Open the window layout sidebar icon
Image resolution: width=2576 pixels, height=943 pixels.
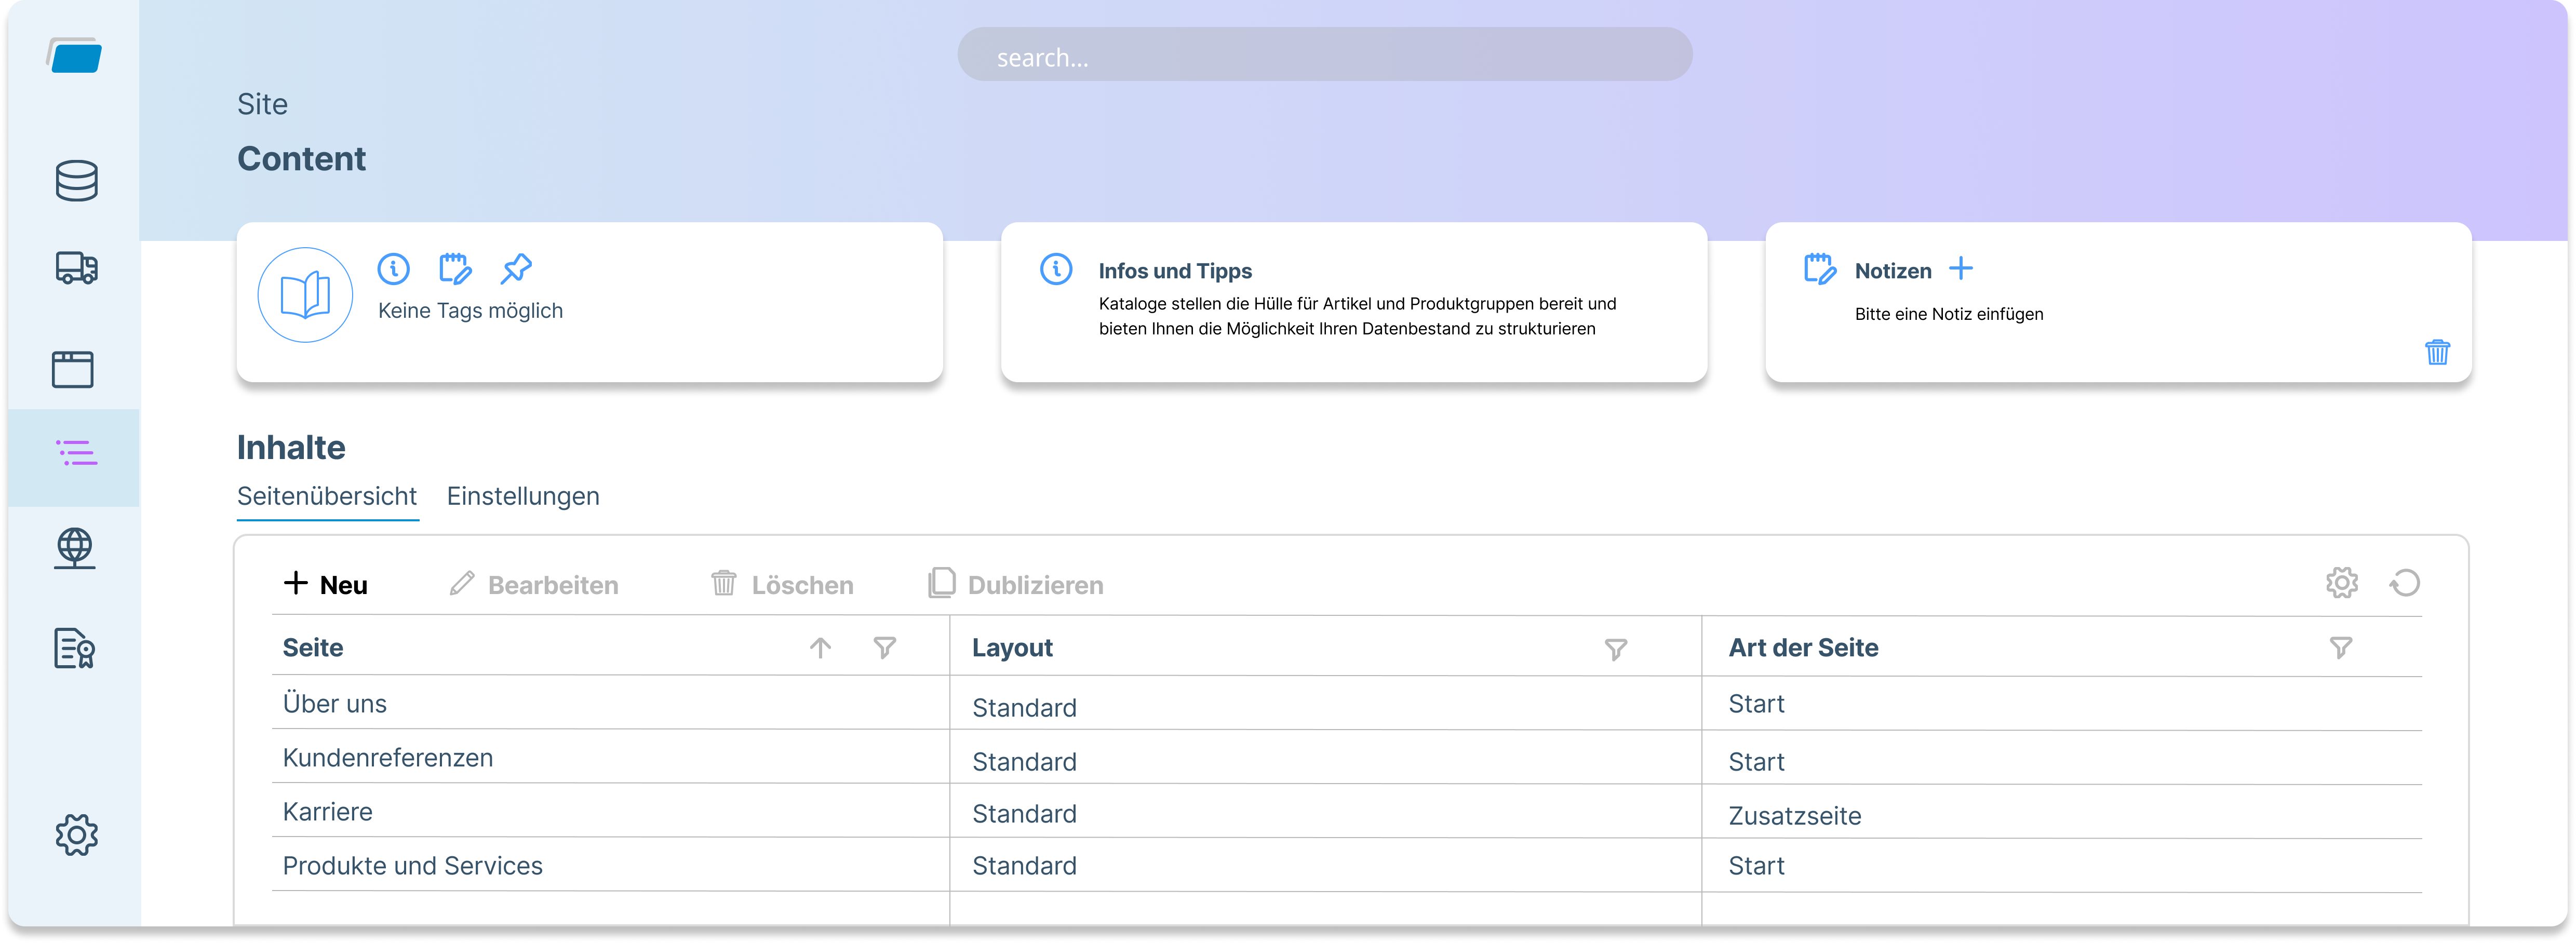click(x=73, y=369)
